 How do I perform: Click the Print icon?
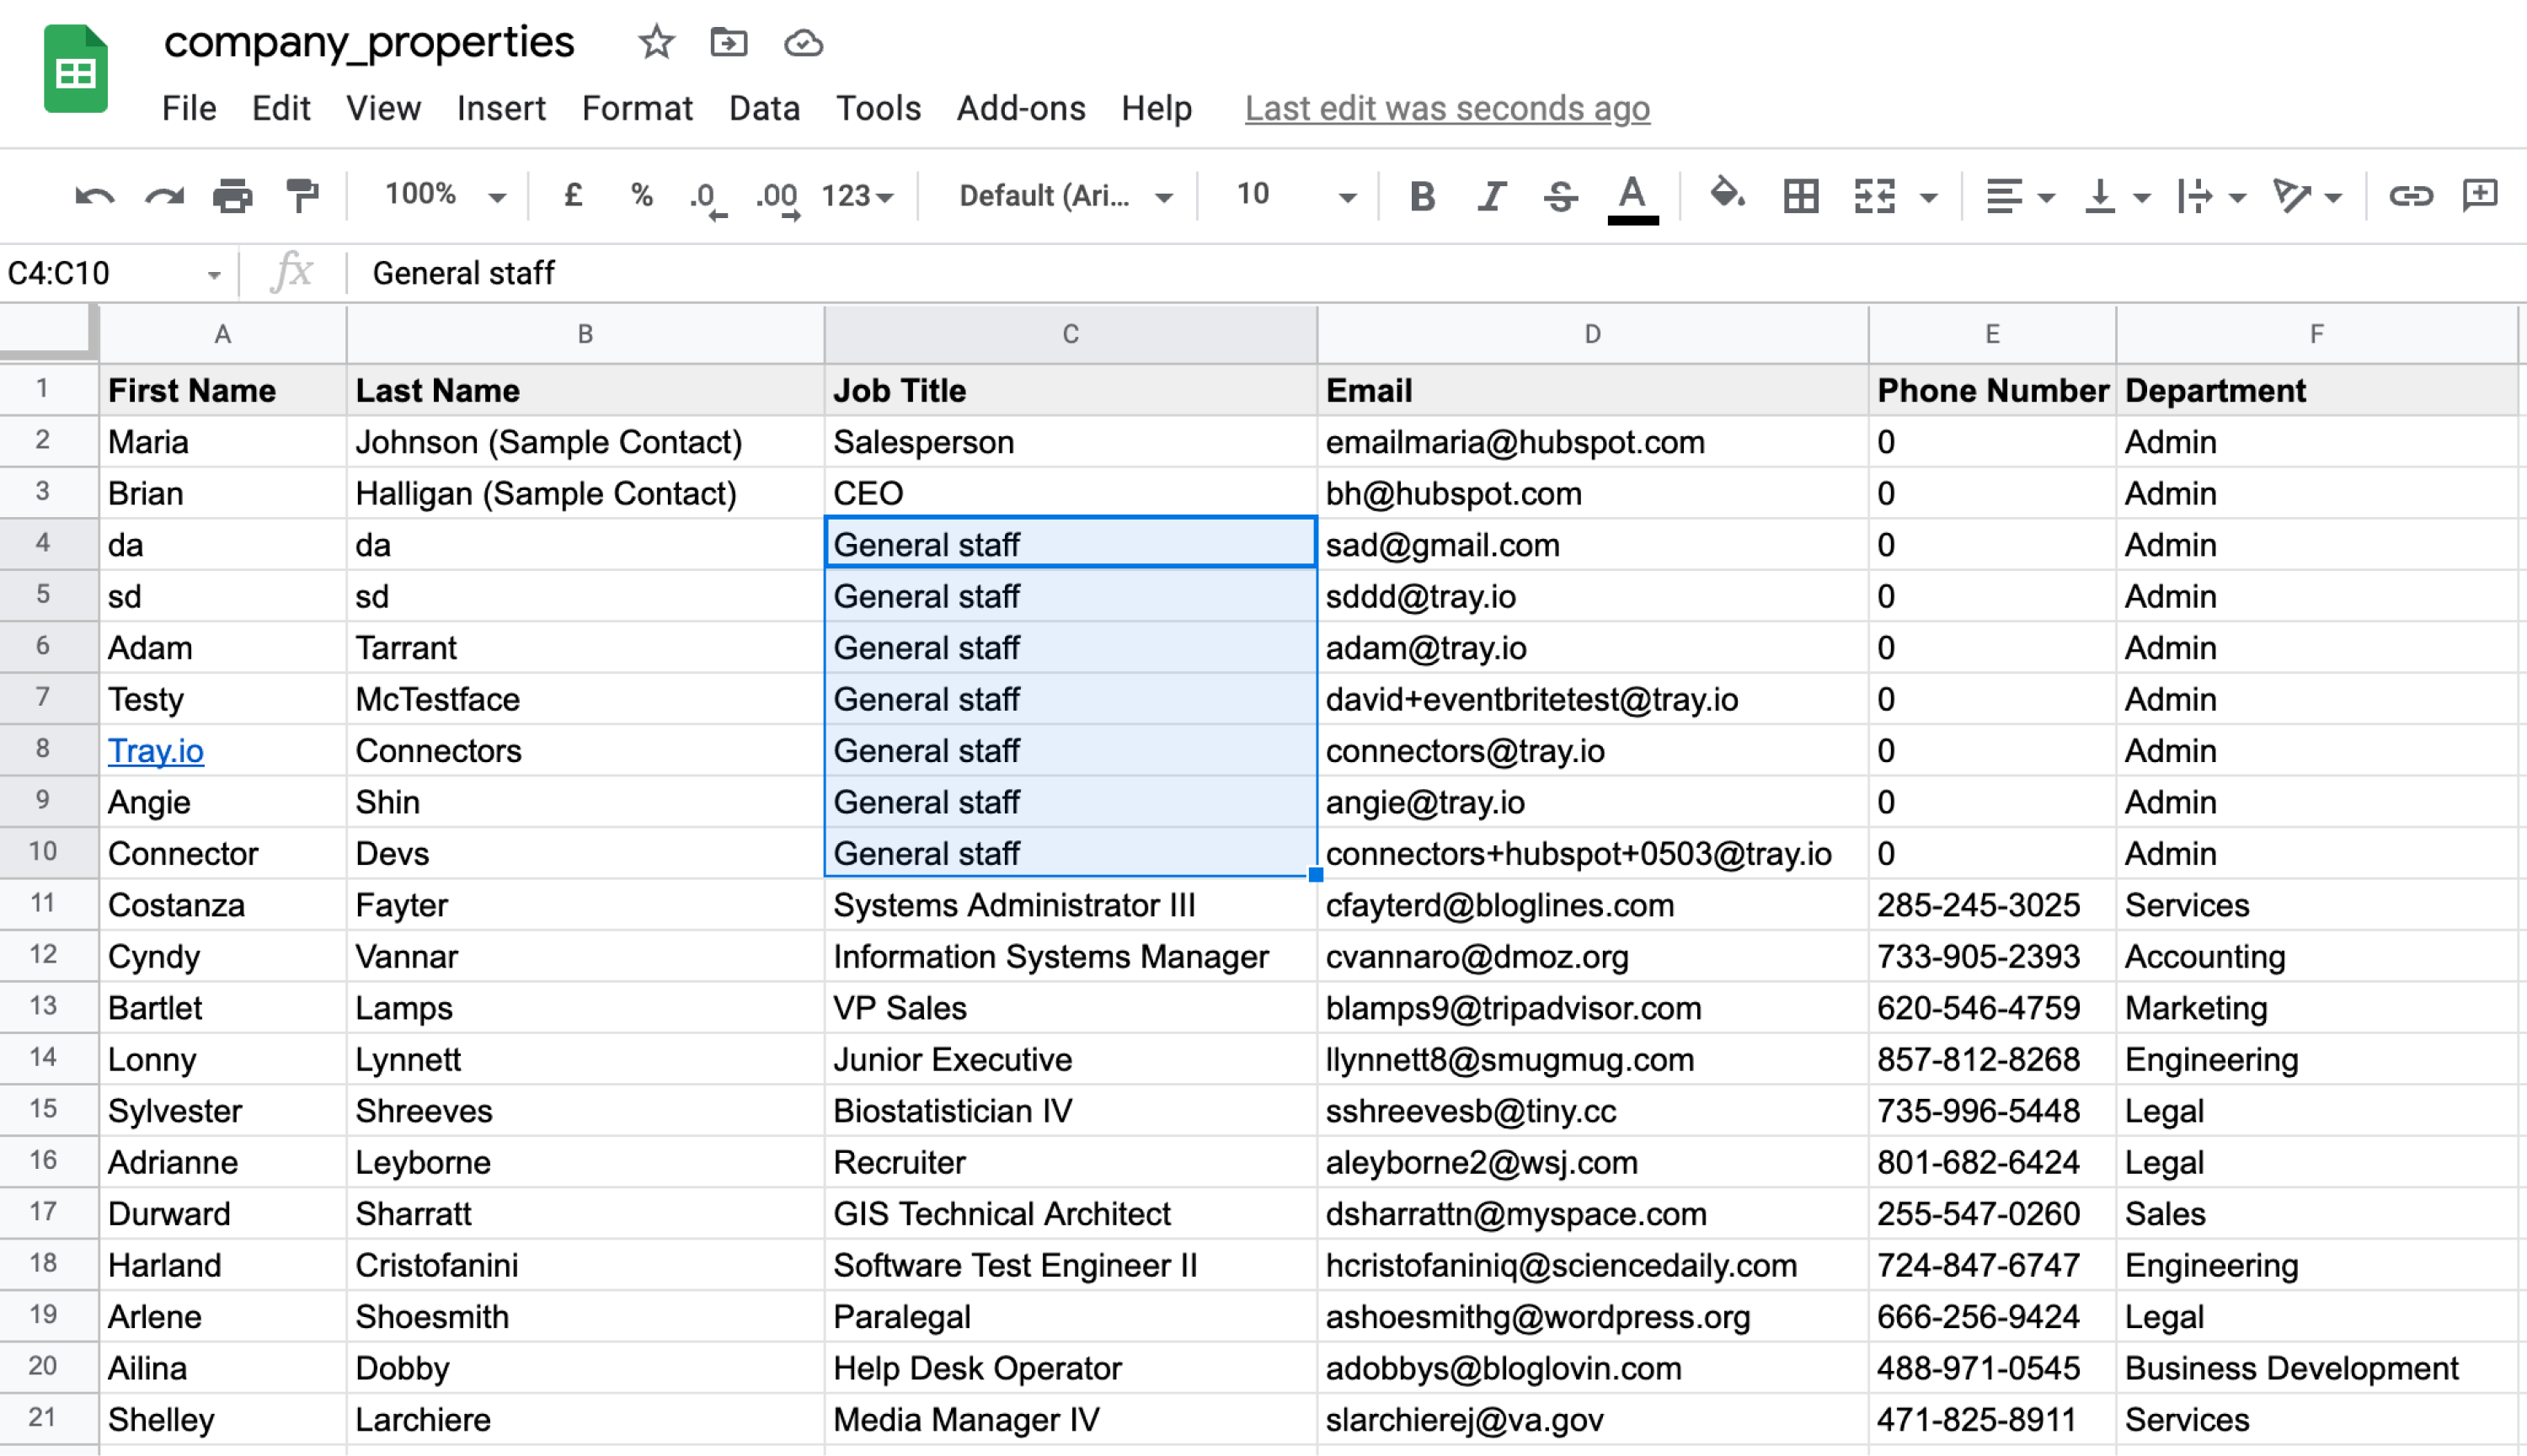pyautogui.click(x=233, y=196)
